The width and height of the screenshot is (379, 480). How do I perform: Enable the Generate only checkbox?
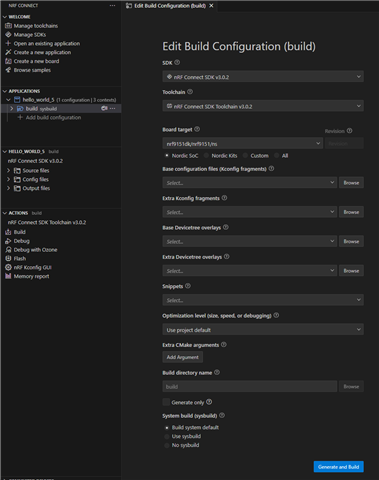pos(166,402)
